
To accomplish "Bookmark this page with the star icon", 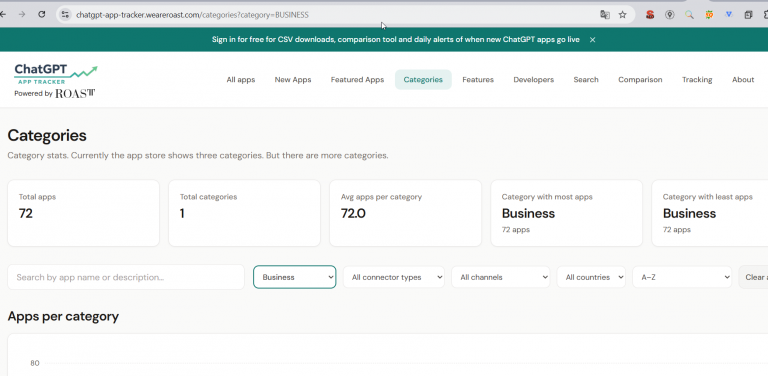I will [623, 15].
